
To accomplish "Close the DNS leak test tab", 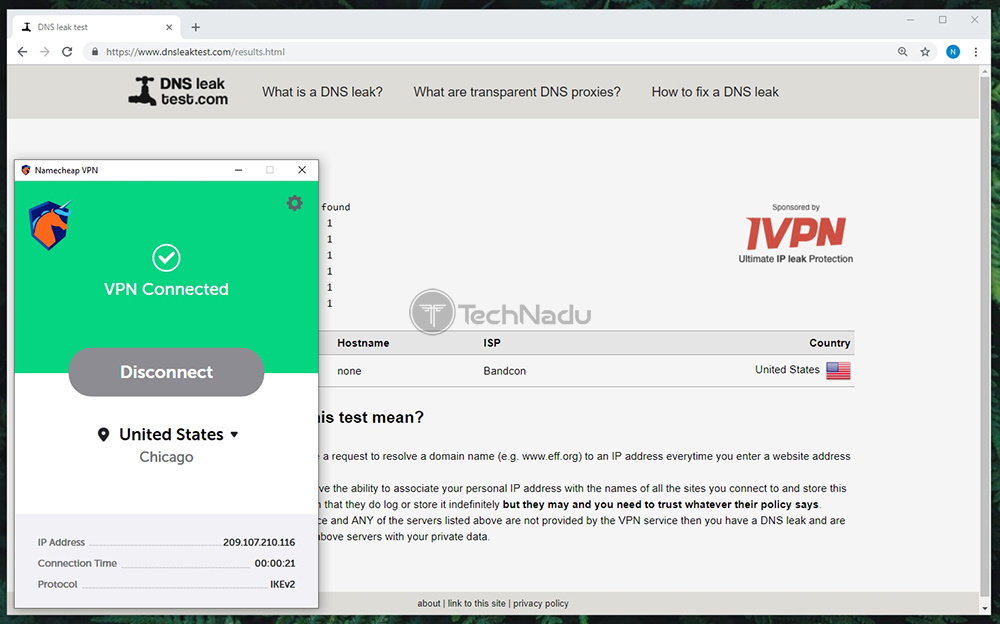I will tap(169, 27).
